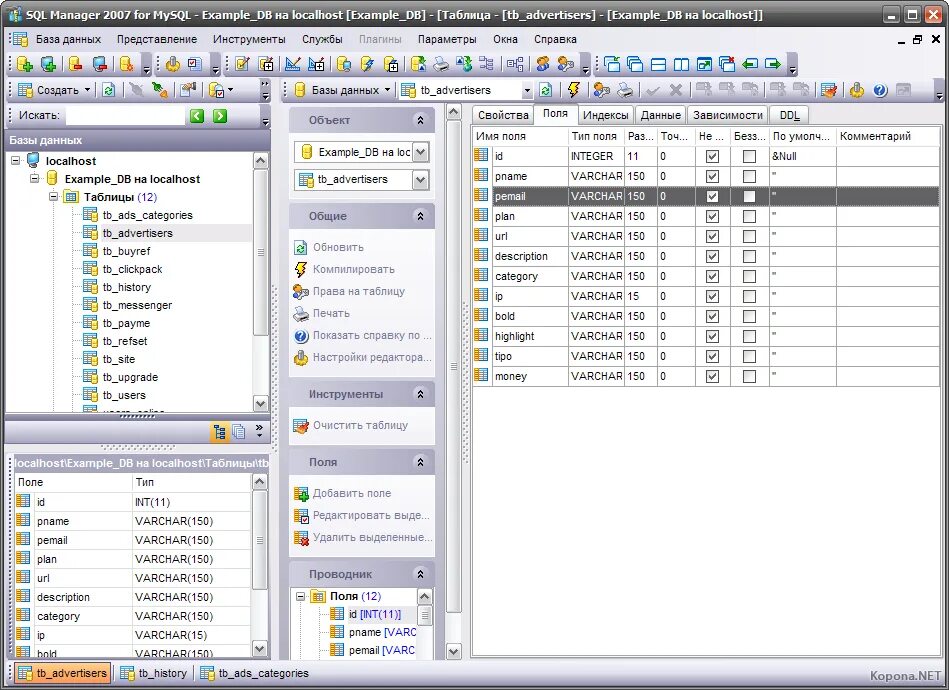
Task: Toggle Not Null checkbox for id field
Action: [x=712, y=156]
